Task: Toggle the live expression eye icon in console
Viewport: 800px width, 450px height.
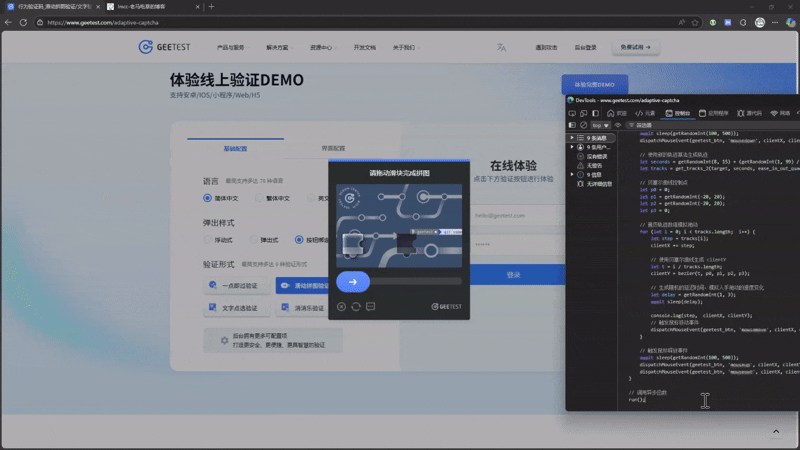Action: [x=618, y=125]
